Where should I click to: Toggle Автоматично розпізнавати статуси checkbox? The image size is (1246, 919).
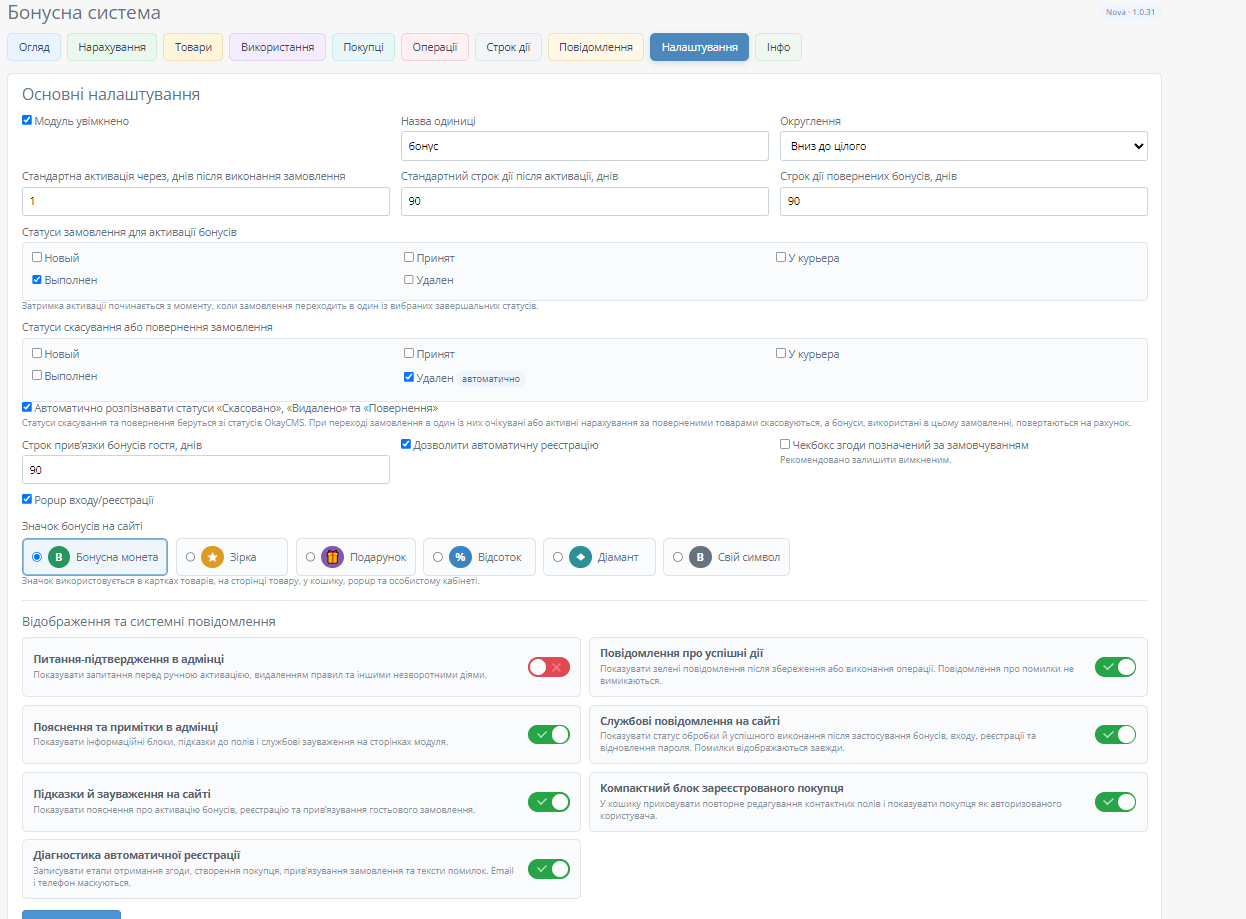(27, 407)
